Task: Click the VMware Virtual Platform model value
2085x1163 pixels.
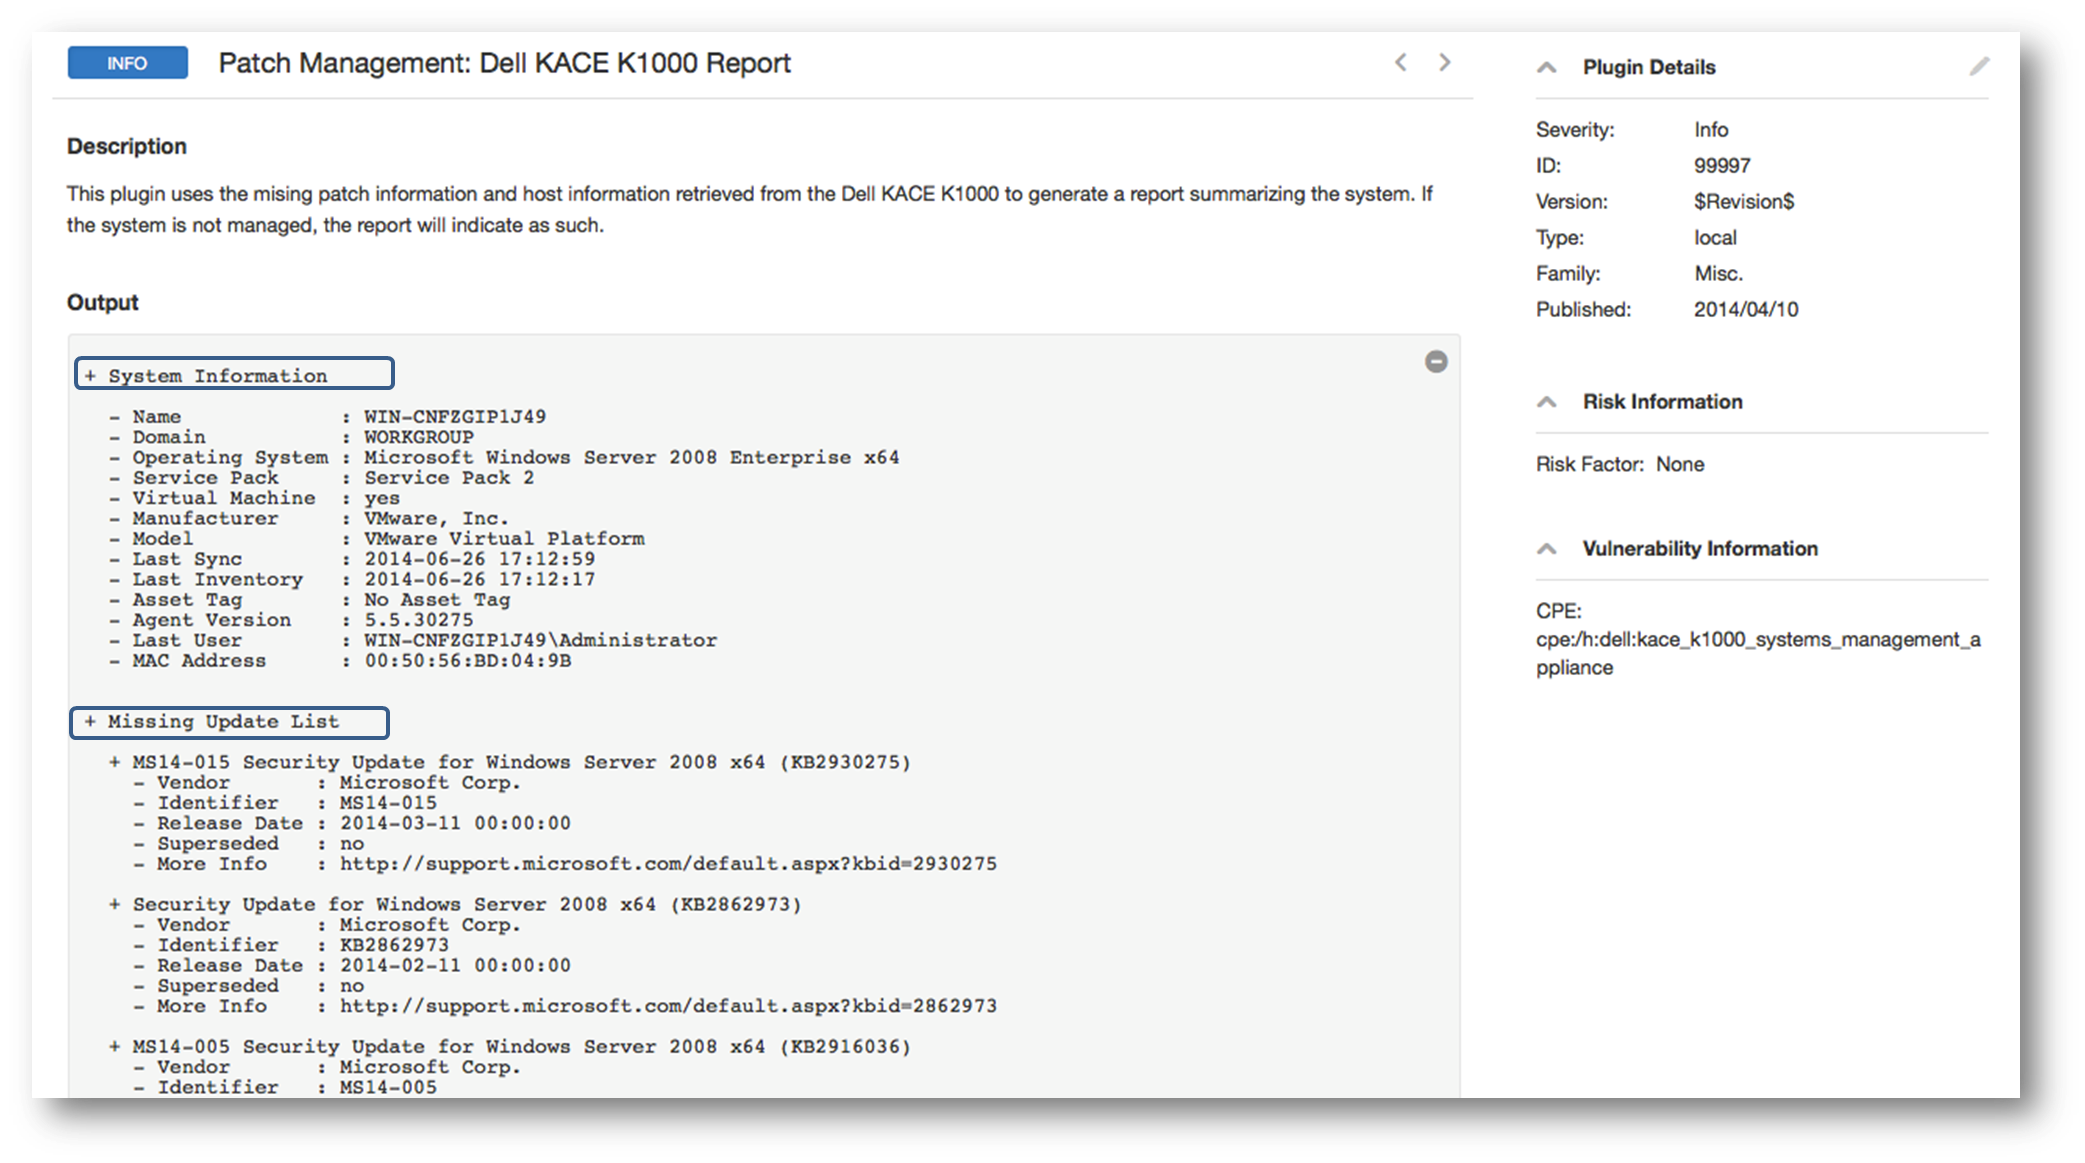Action: [x=504, y=539]
